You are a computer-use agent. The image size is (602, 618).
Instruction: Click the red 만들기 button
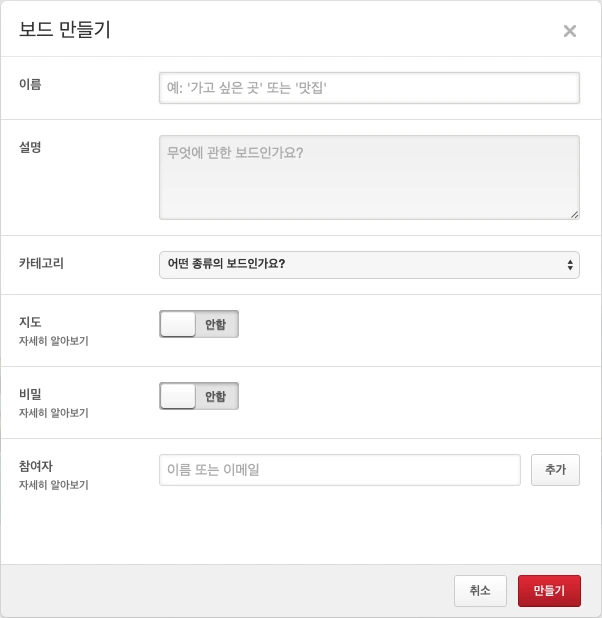pyautogui.click(x=549, y=591)
